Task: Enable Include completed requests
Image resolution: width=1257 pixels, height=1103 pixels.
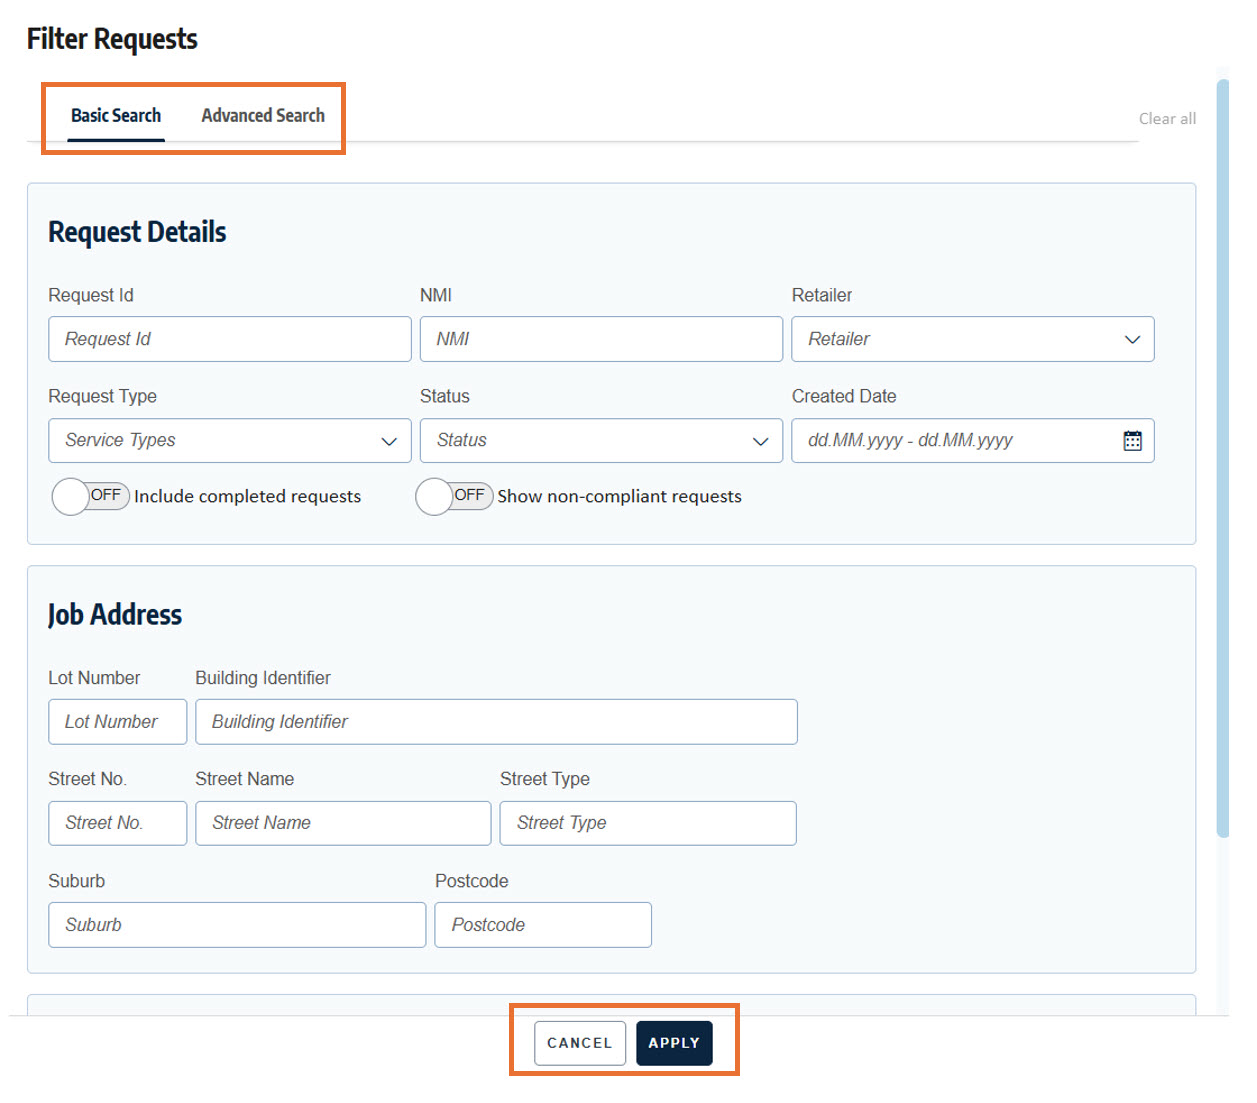Action: click(x=90, y=496)
